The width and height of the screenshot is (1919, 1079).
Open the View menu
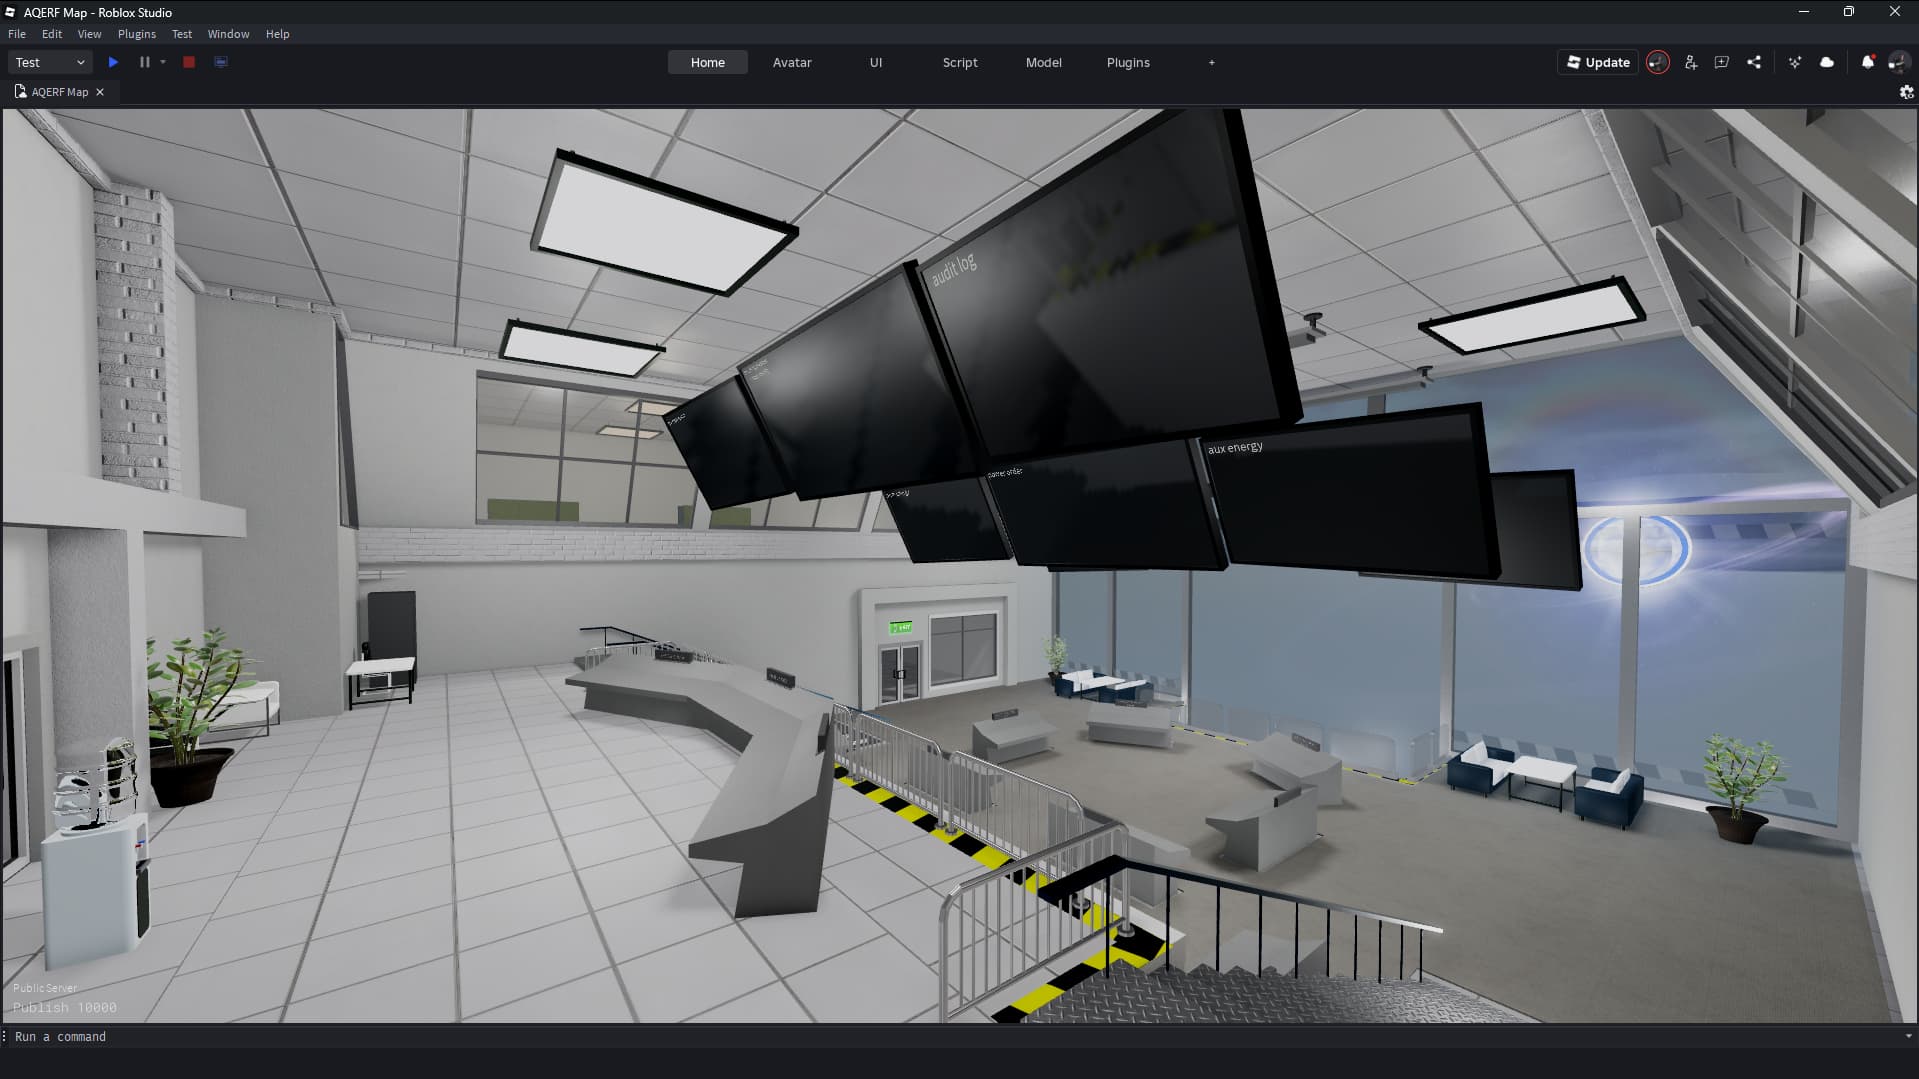click(89, 34)
